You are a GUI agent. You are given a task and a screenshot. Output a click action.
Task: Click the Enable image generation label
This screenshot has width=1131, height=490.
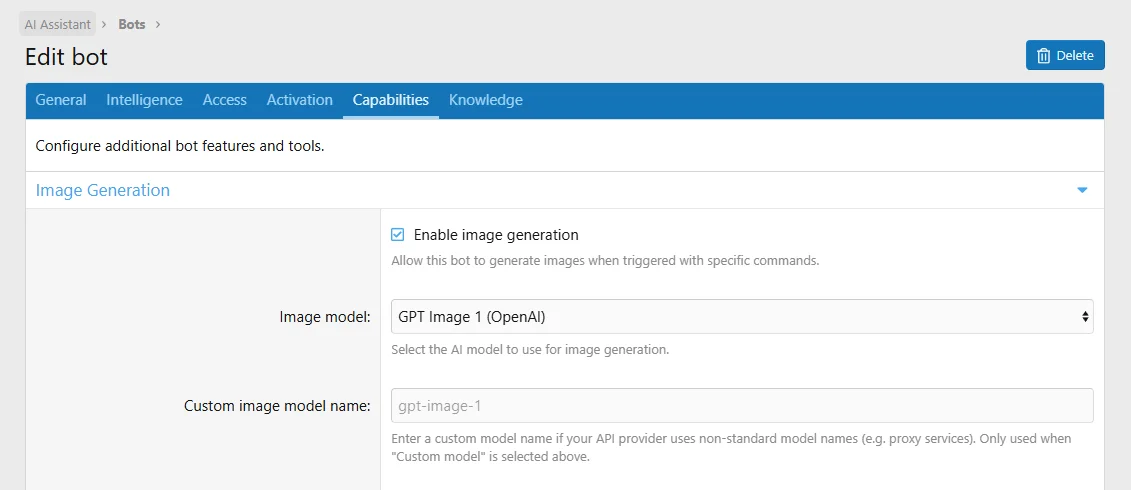pos(496,235)
